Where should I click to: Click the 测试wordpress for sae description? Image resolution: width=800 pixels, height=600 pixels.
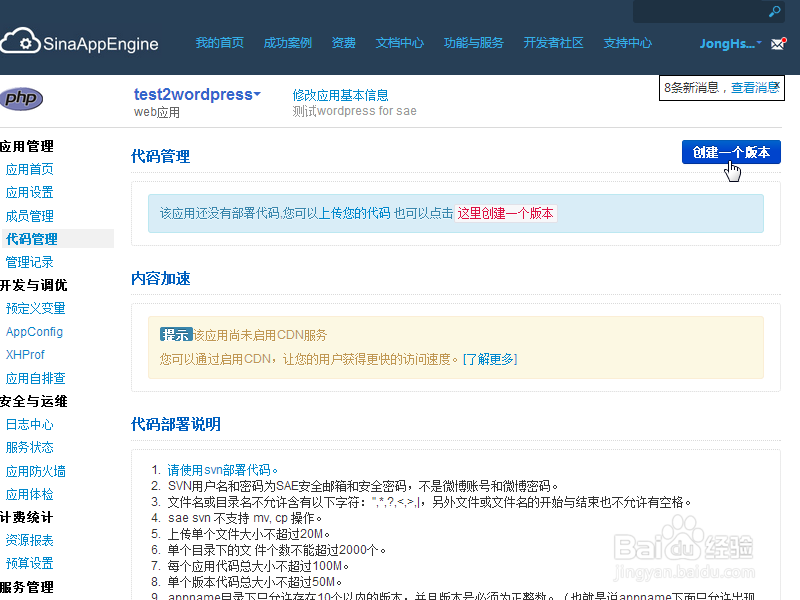pos(355,111)
